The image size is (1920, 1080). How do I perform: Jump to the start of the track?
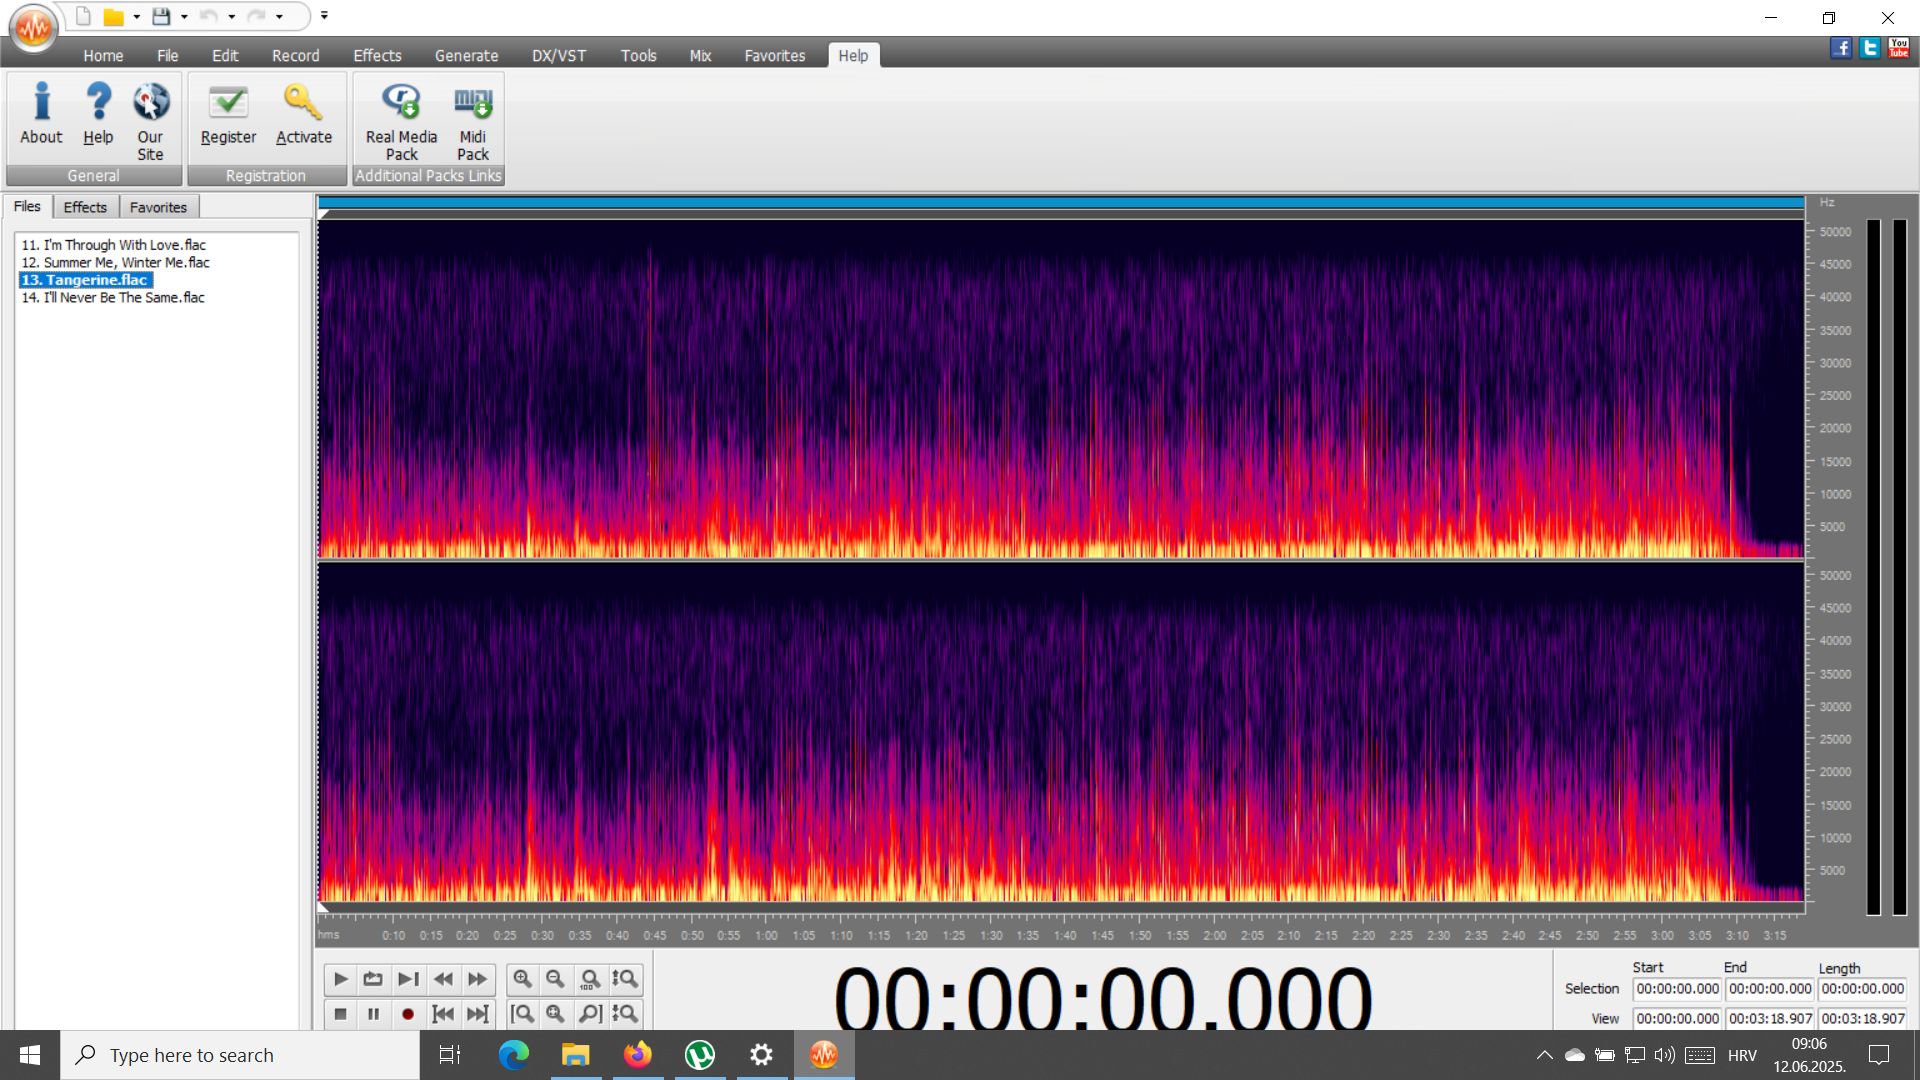click(x=443, y=1014)
